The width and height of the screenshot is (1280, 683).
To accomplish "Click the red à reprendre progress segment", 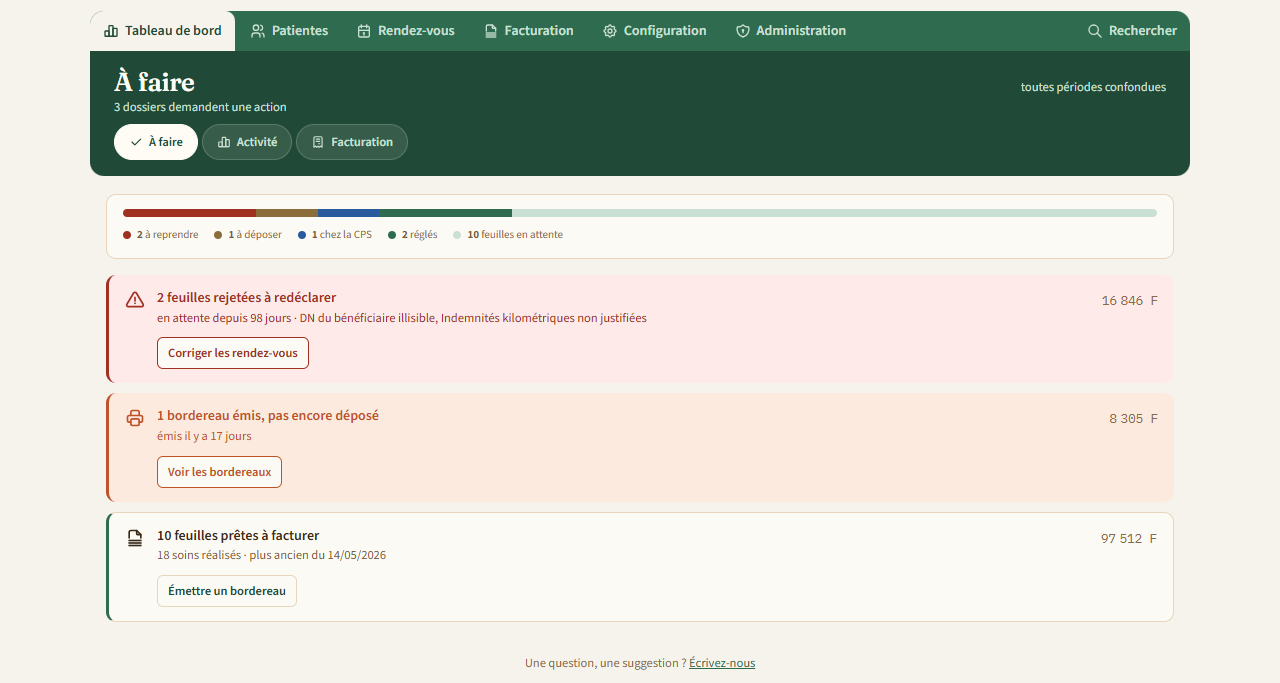I will (189, 213).
